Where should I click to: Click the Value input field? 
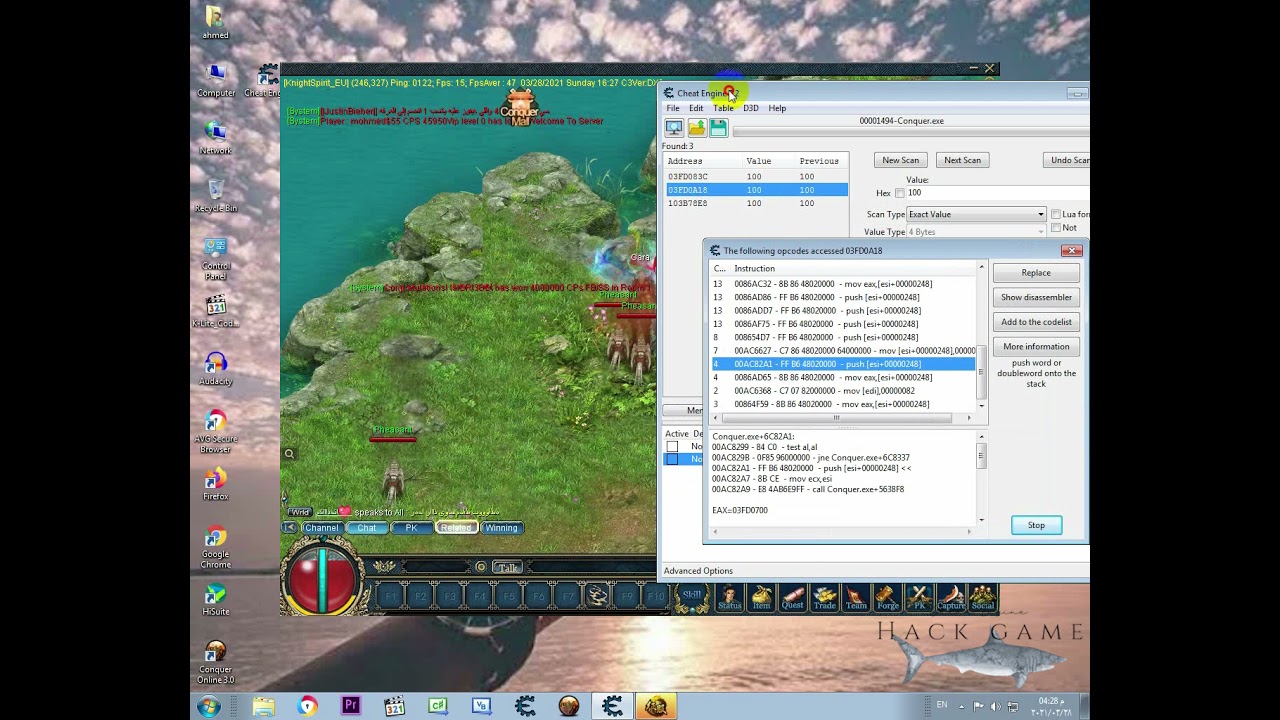point(997,193)
